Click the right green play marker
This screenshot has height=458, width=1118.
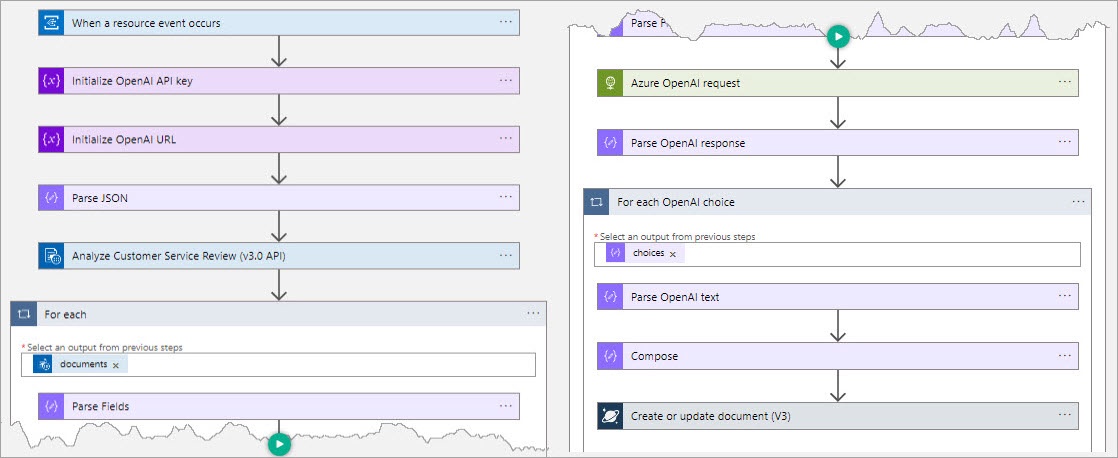(x=838, y=36)
